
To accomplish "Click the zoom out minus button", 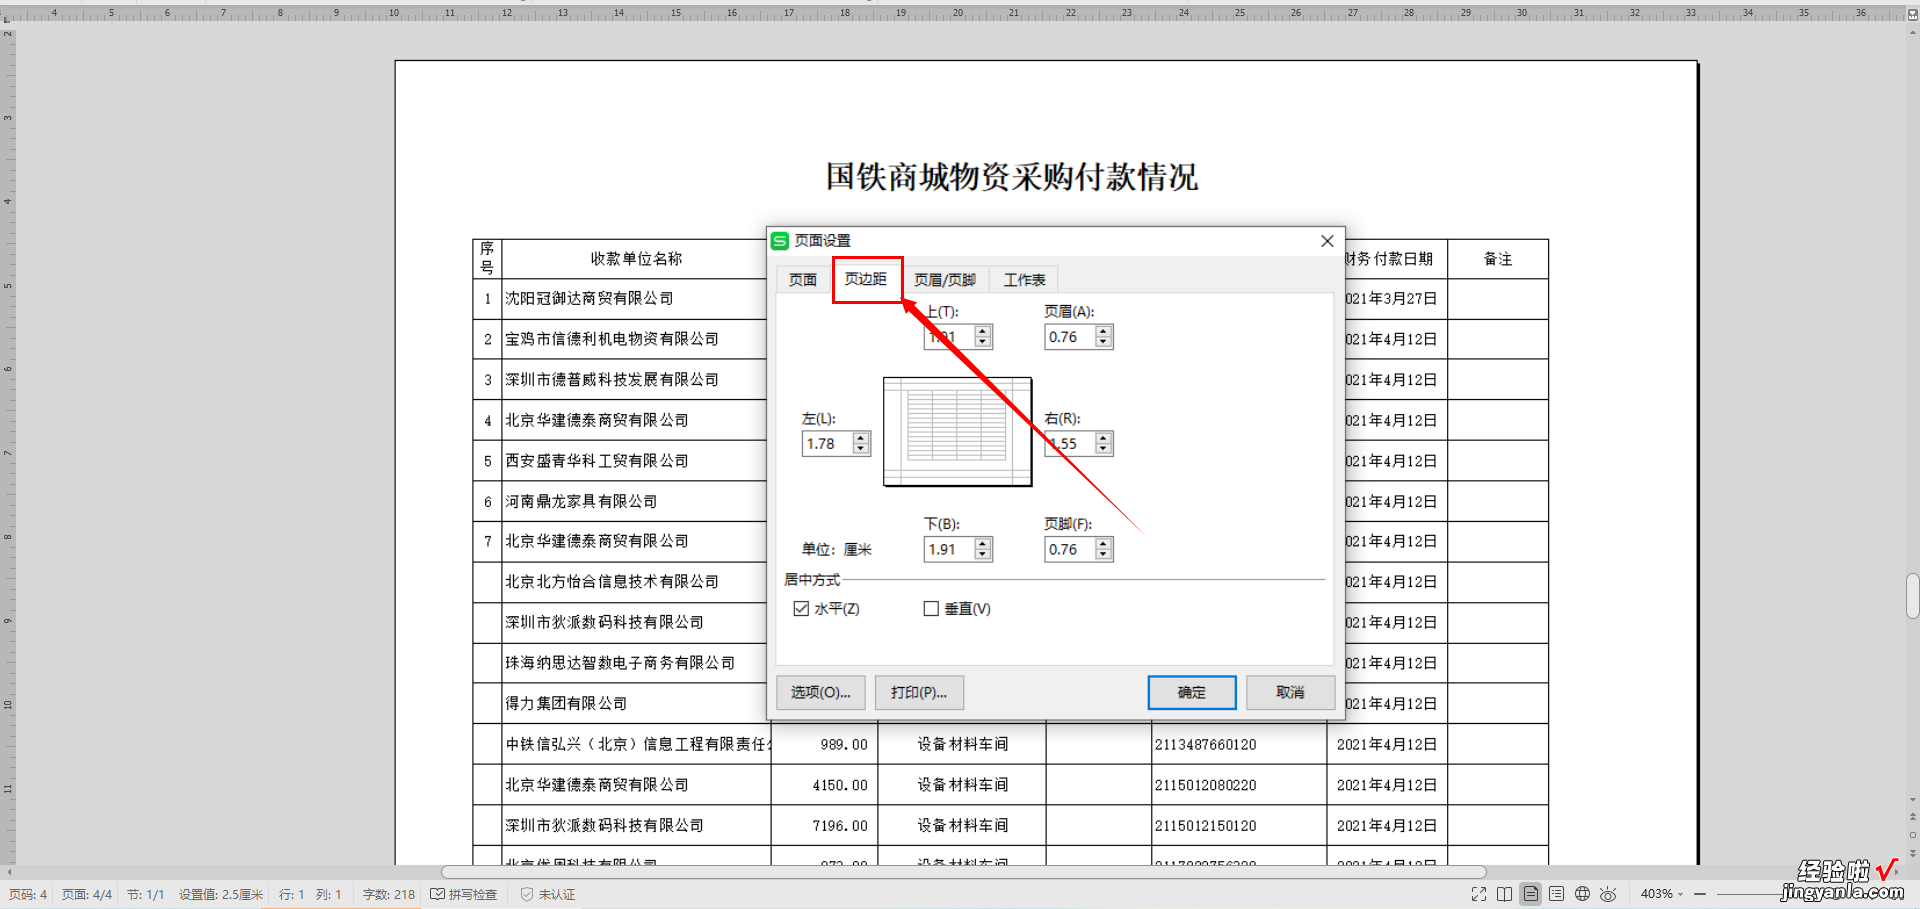I will coord(1700,894).
